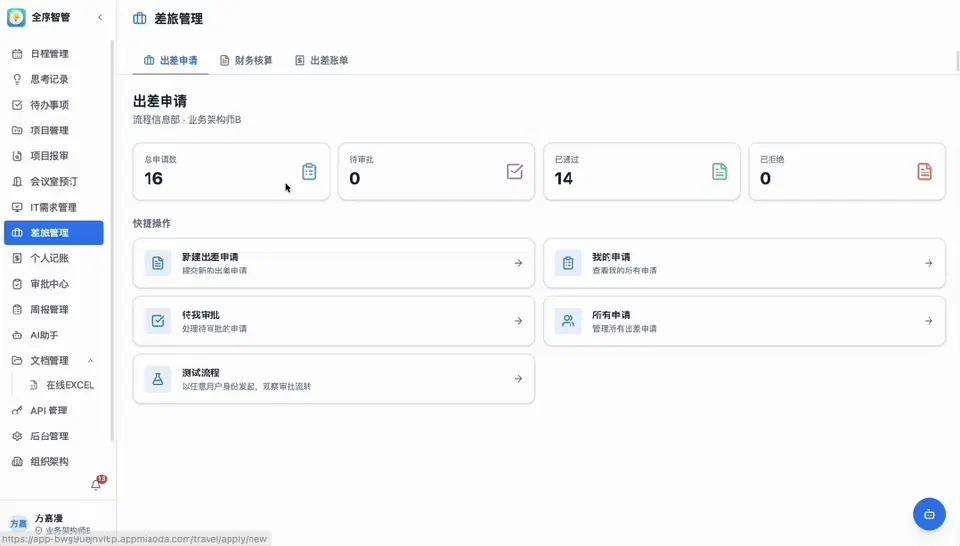Click the 总申请数 statistics card
The width and height of the screenshot is (960, 546).
(x=231, y=171)
